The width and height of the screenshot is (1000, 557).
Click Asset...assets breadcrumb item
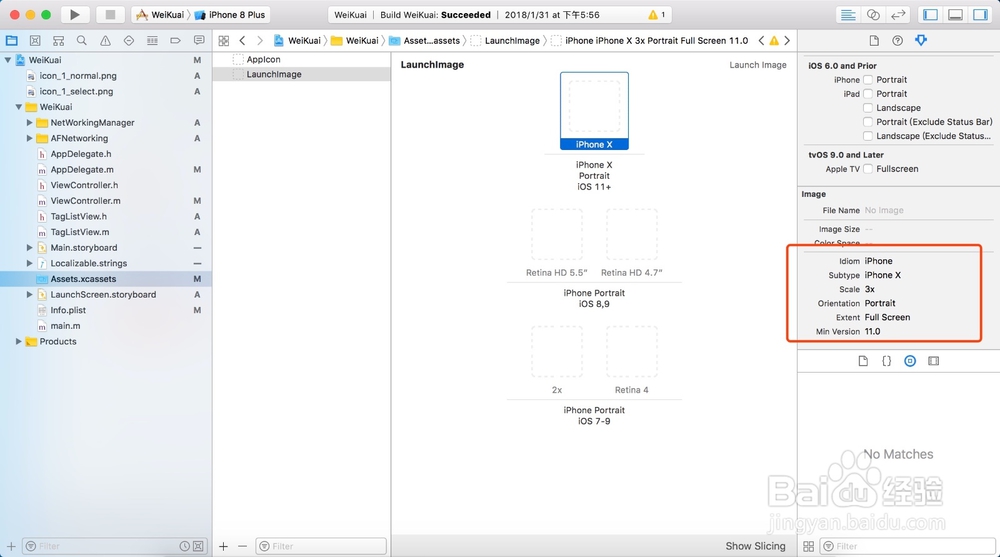point(424,40)
